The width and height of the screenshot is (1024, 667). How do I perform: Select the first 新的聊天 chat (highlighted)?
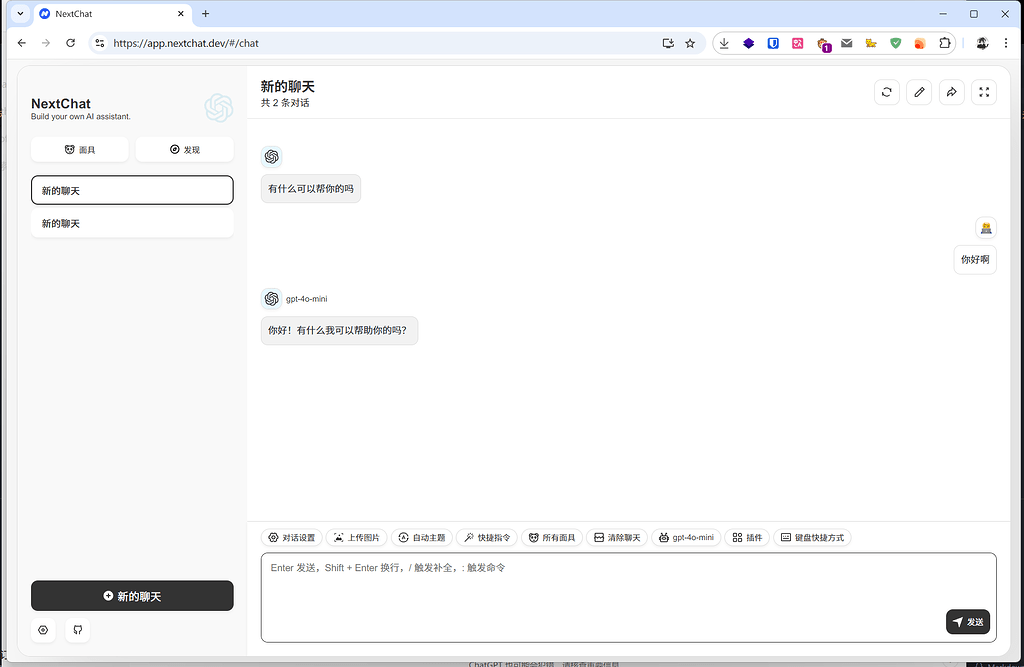point(132,190)
